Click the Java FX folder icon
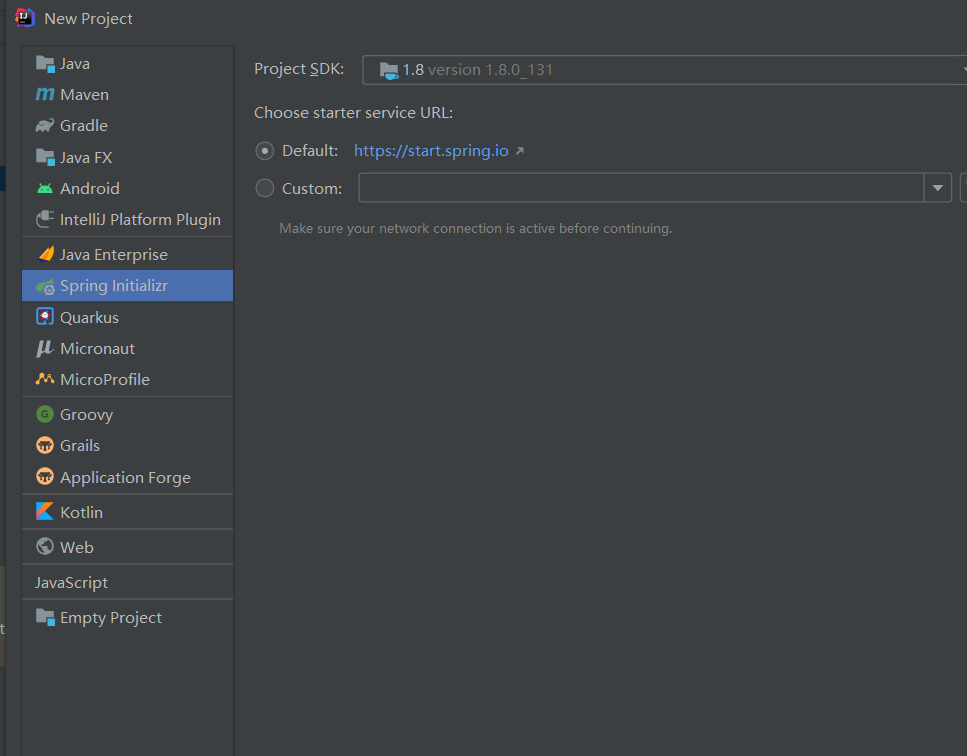 pyautogui.click(x=45, y=157)
